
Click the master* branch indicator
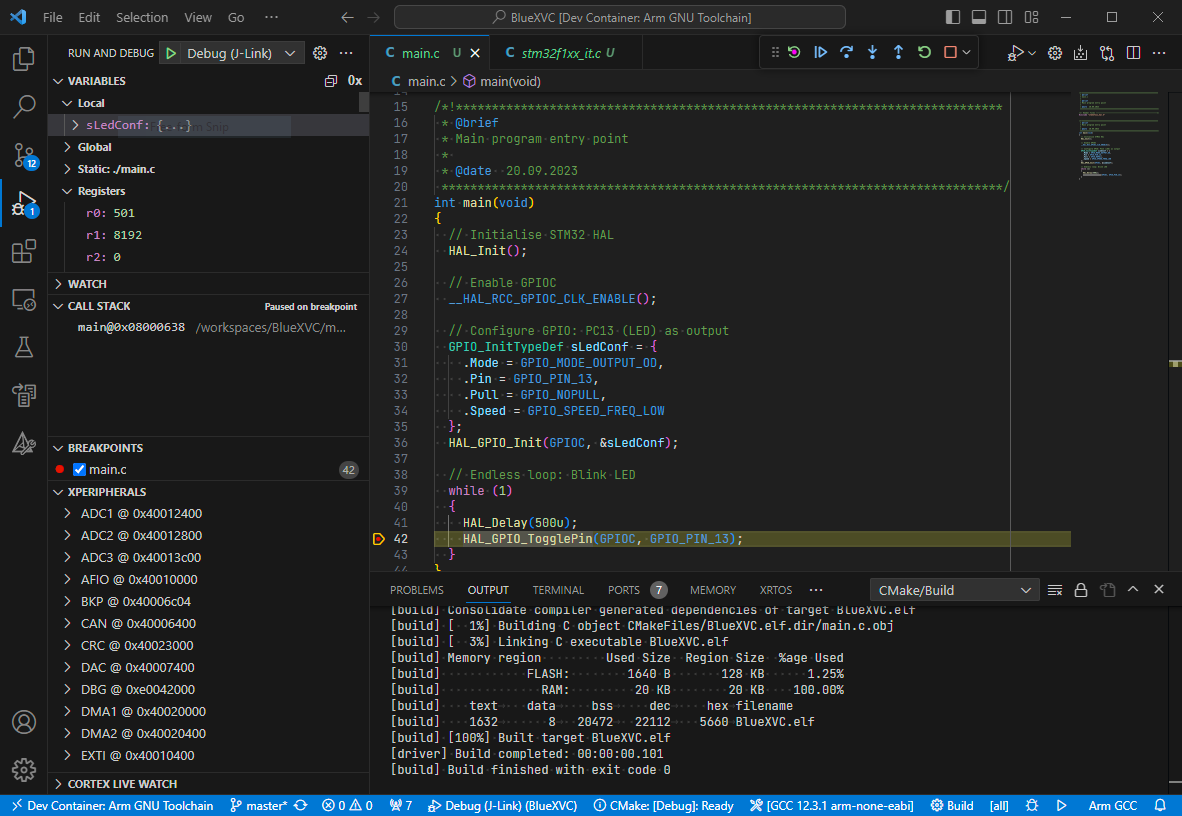click(262, 805)
